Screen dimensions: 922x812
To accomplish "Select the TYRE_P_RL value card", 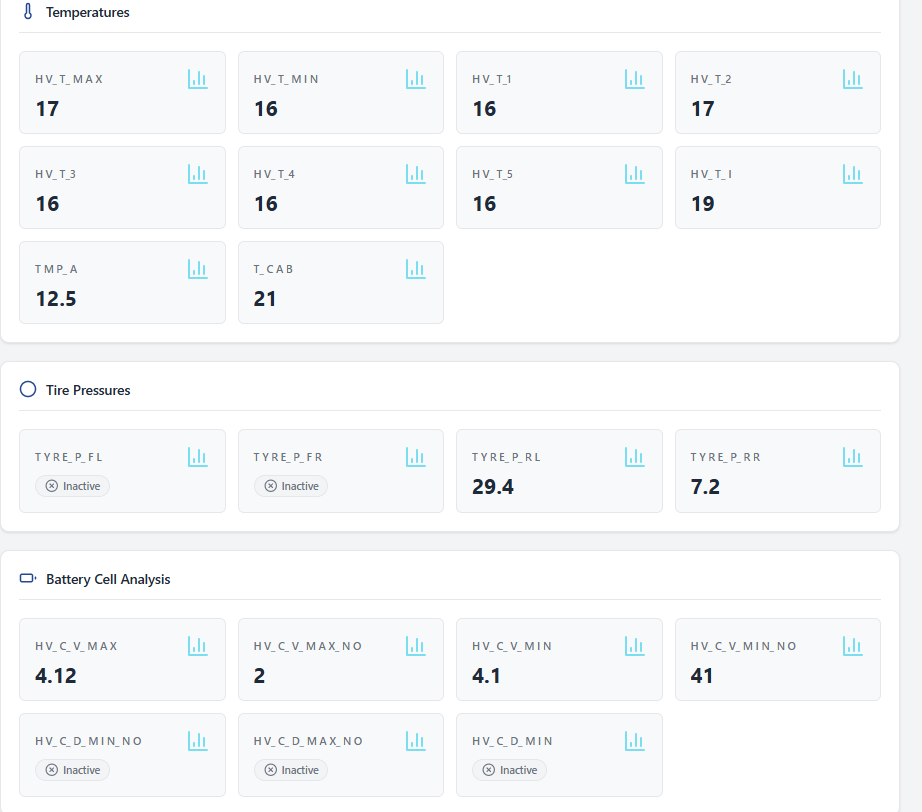I will point(559,471).
